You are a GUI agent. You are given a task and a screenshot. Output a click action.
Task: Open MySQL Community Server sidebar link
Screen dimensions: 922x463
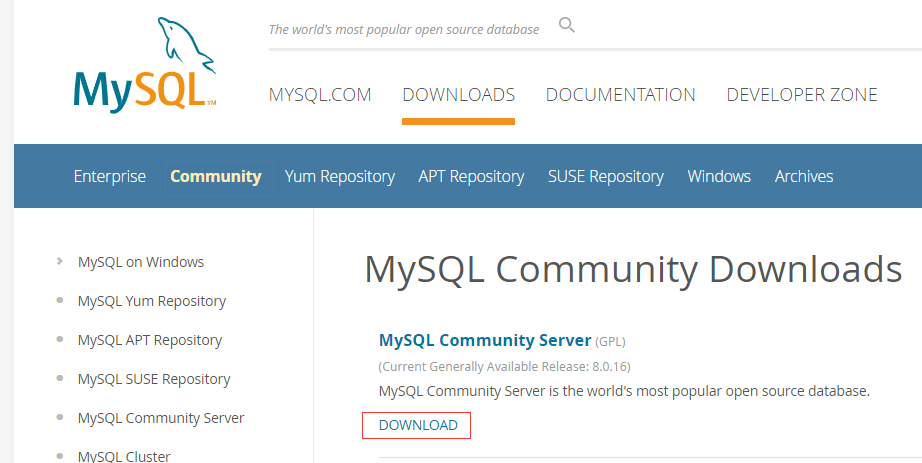[x=161, y=418]
